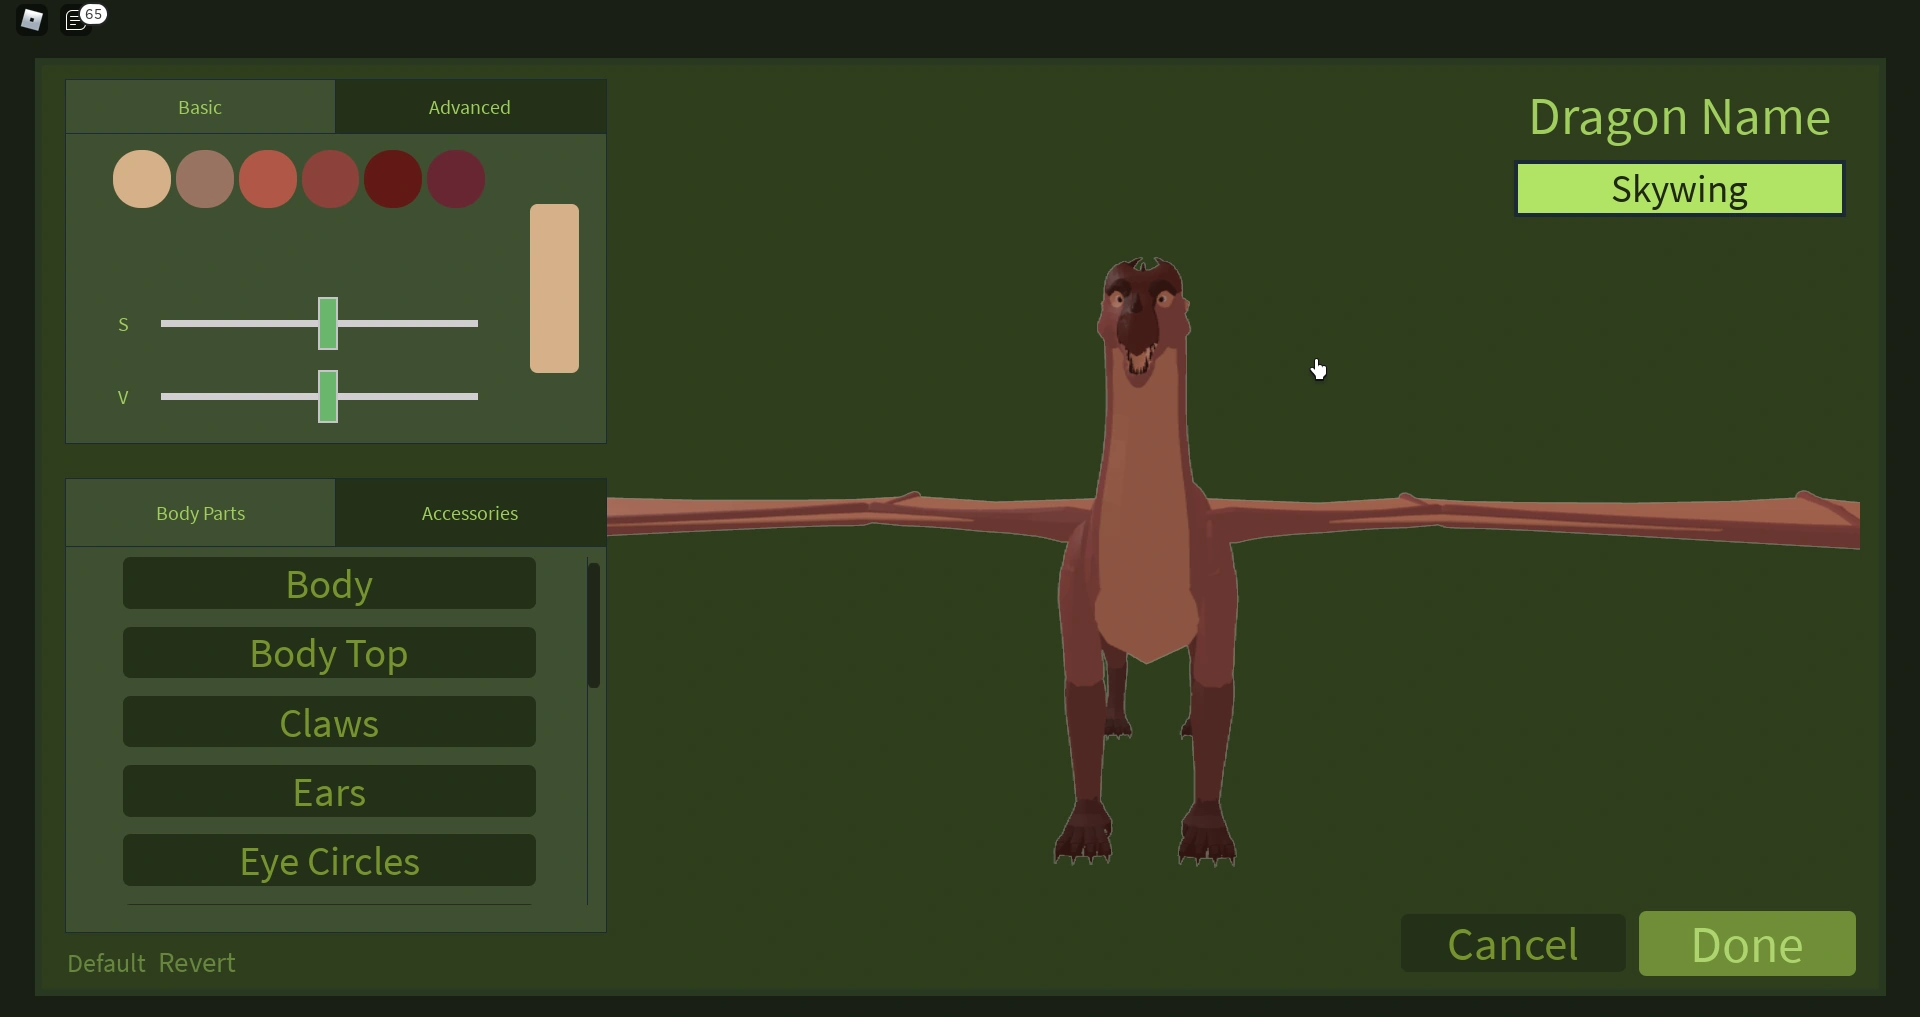This screenshot has width=1920, height=1017.
Task: Select the Body part button
Action: (329, 583)
